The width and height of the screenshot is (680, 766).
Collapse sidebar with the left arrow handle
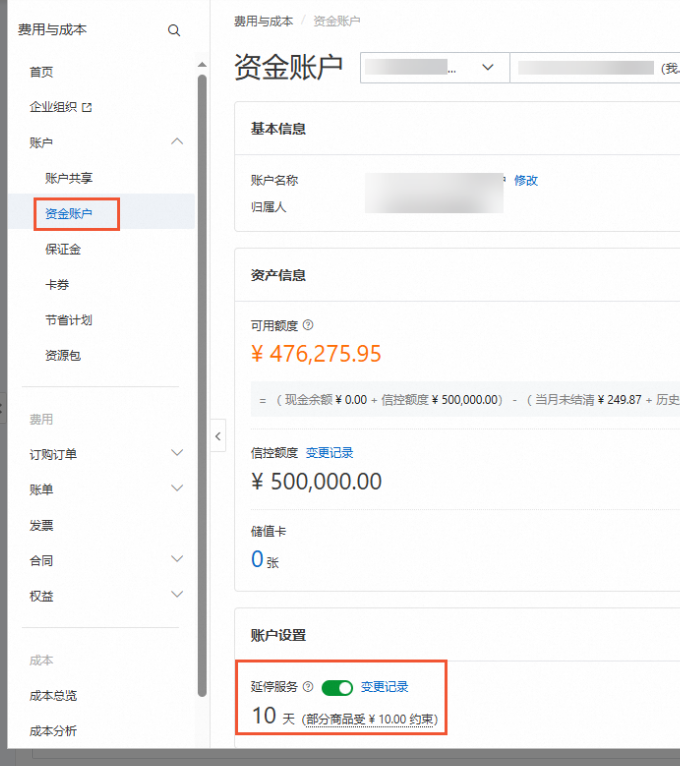(x=218, y=435)
